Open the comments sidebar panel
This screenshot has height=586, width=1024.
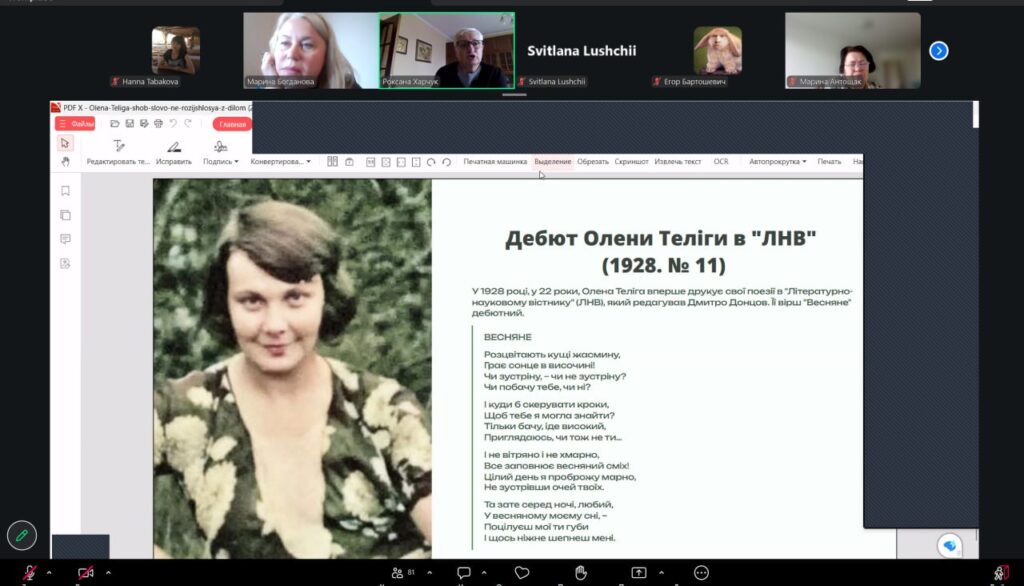coord(65,239)
